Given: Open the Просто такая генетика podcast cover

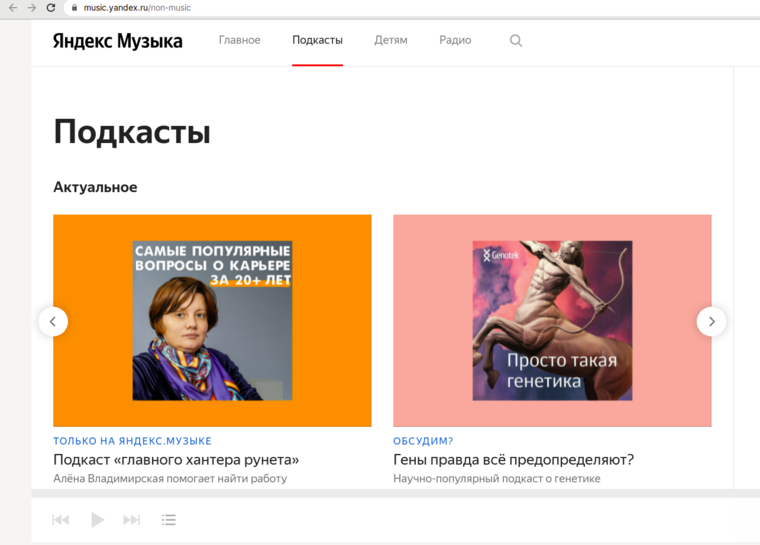Looking at the screenshot, I should [x=552, y=321].
